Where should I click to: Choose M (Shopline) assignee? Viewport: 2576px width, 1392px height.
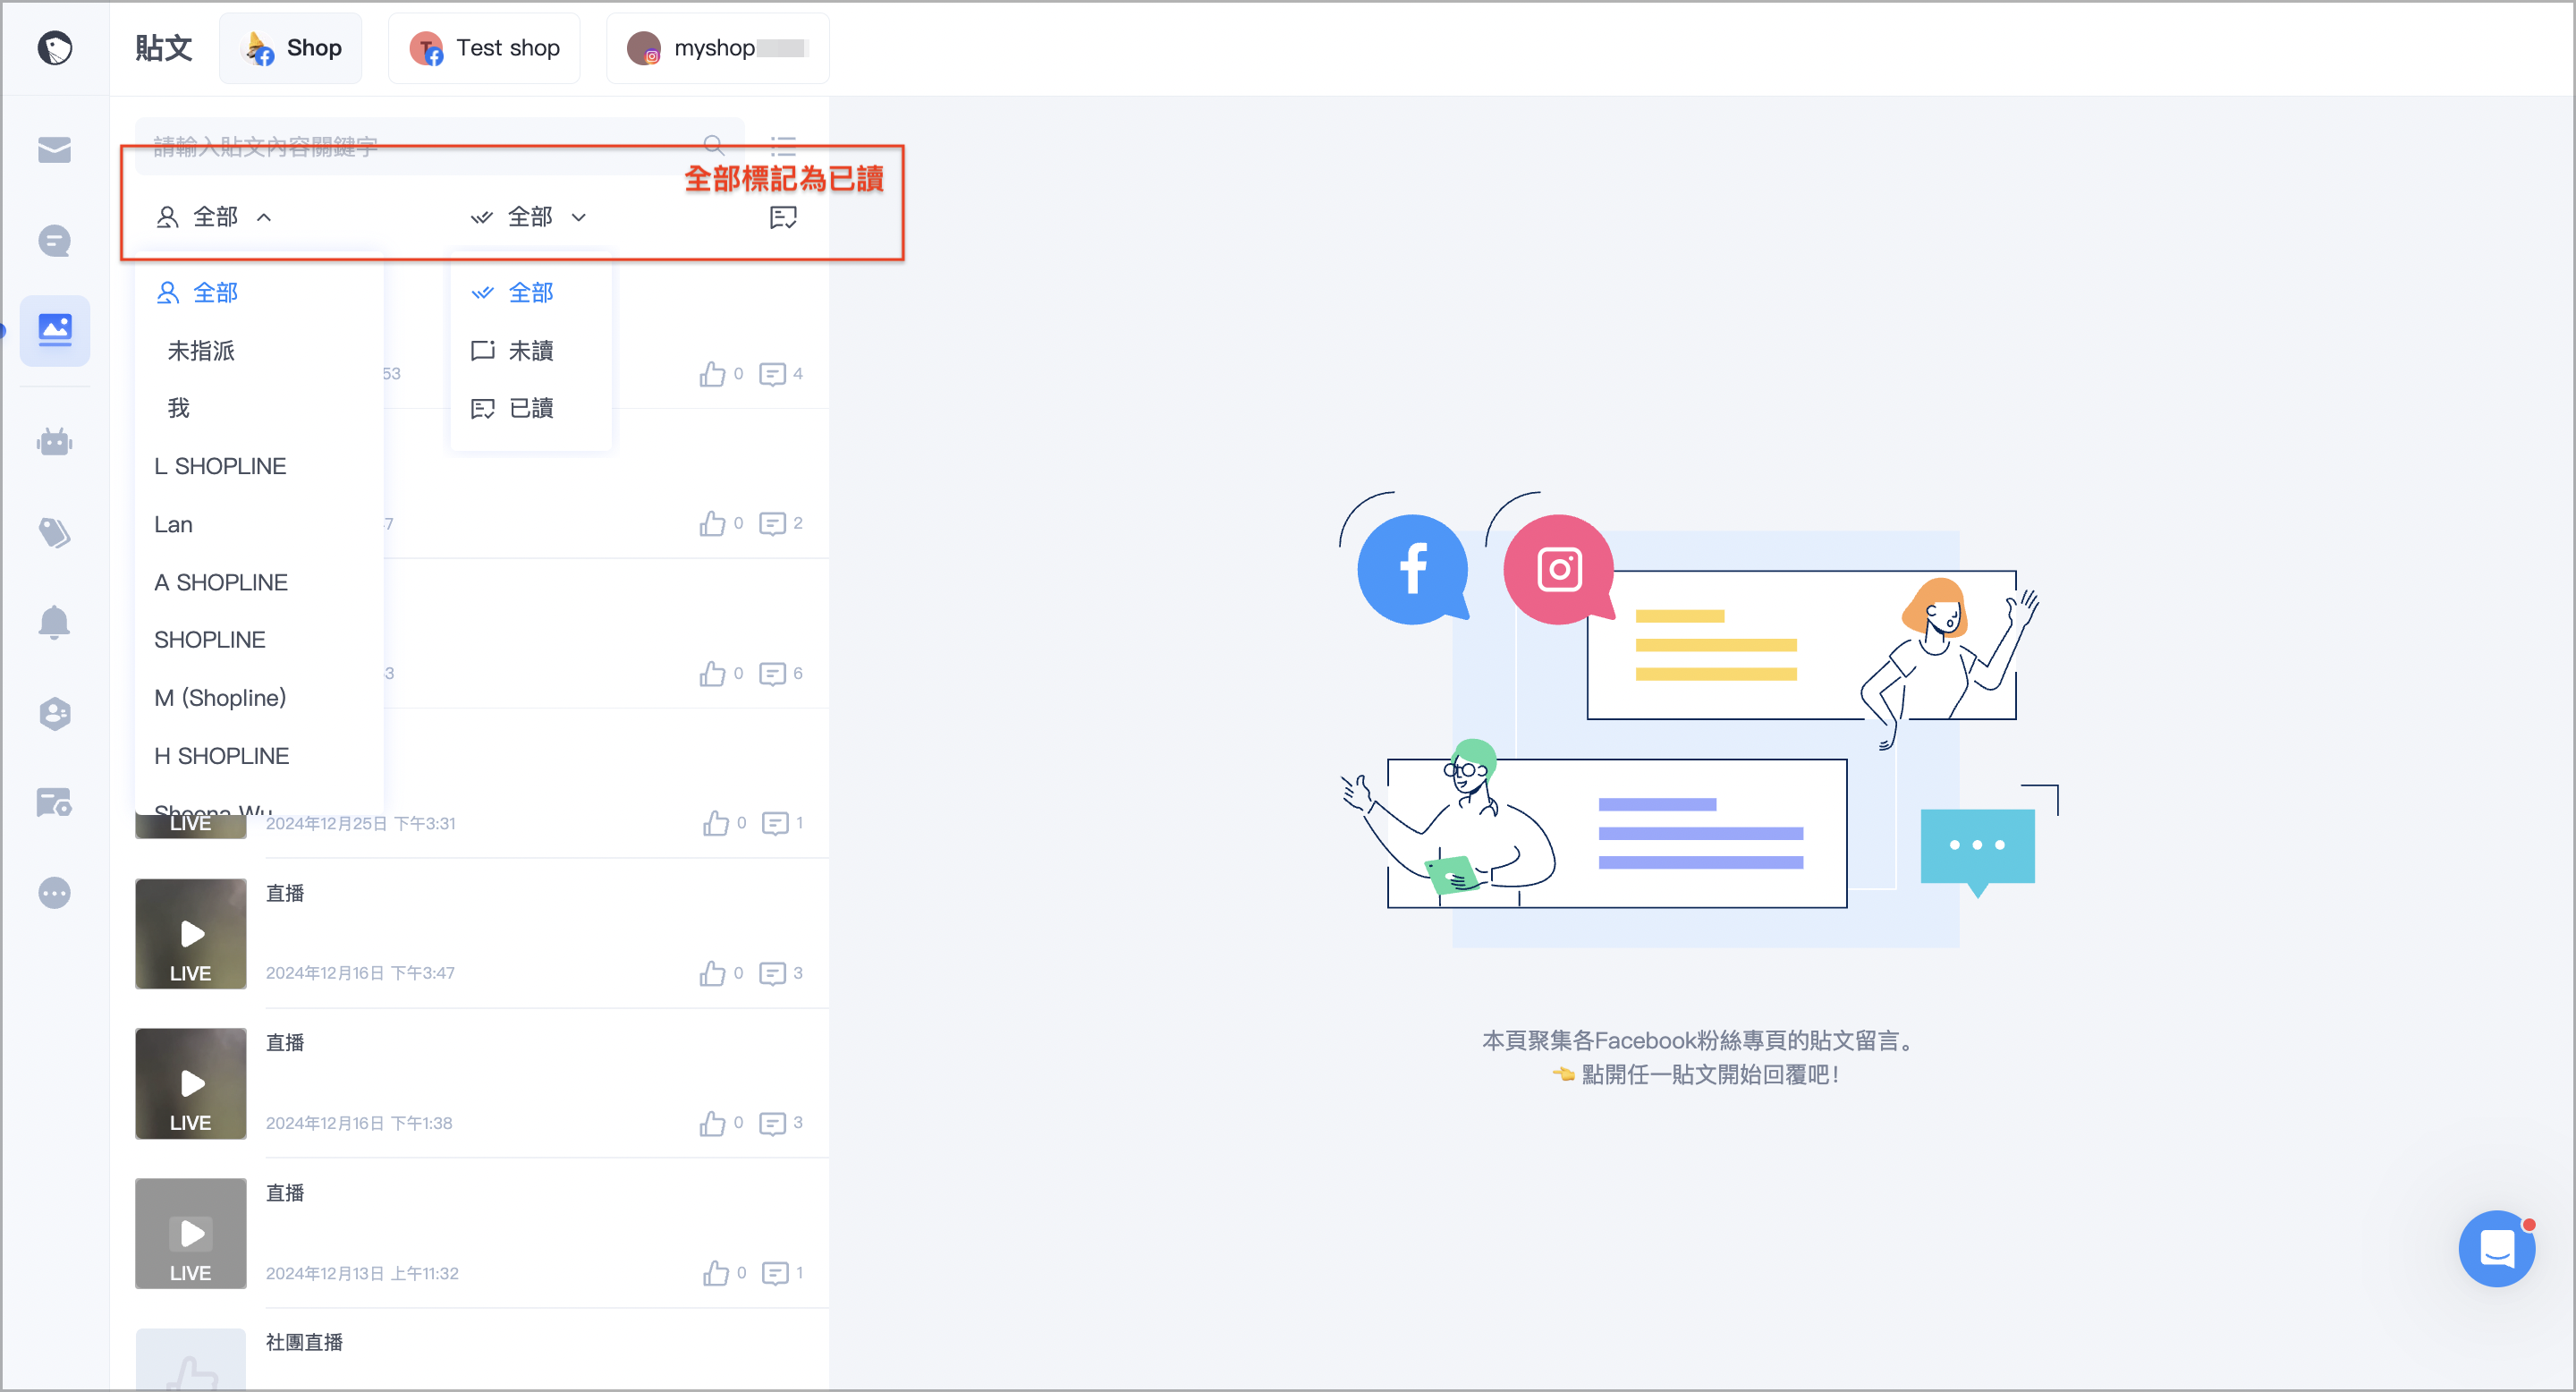pos(259,697)
